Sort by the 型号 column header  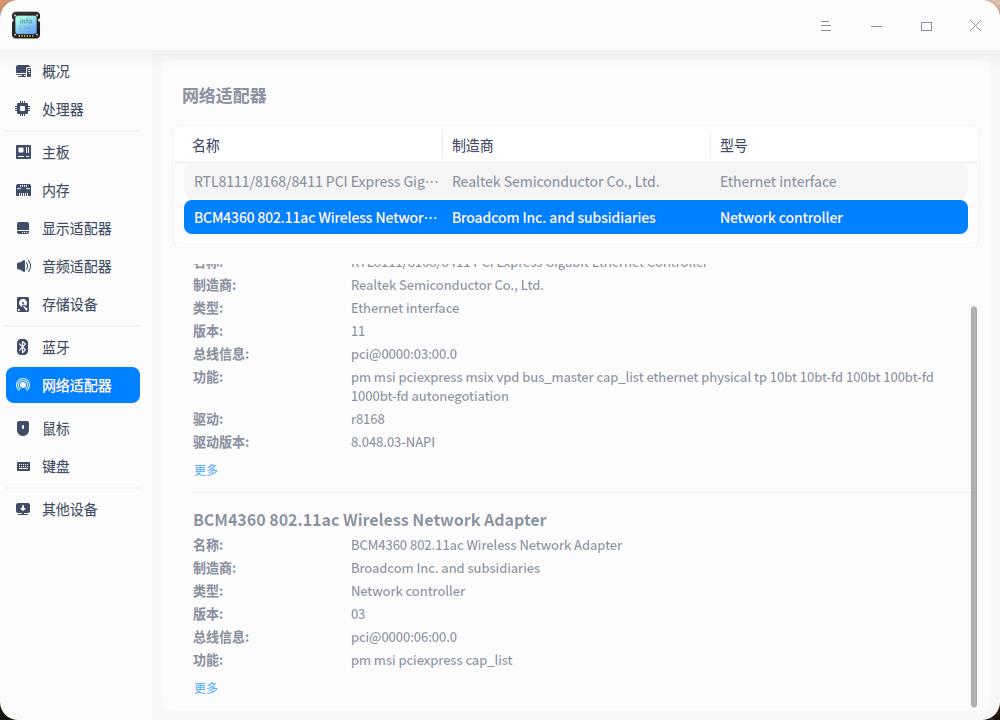[733, 145]
